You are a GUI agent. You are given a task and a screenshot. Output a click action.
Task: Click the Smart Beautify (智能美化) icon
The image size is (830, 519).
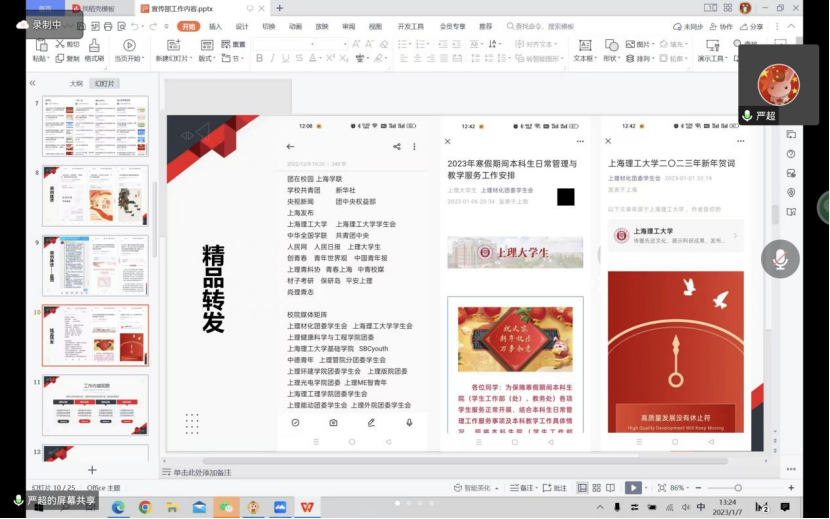[458, 488]
